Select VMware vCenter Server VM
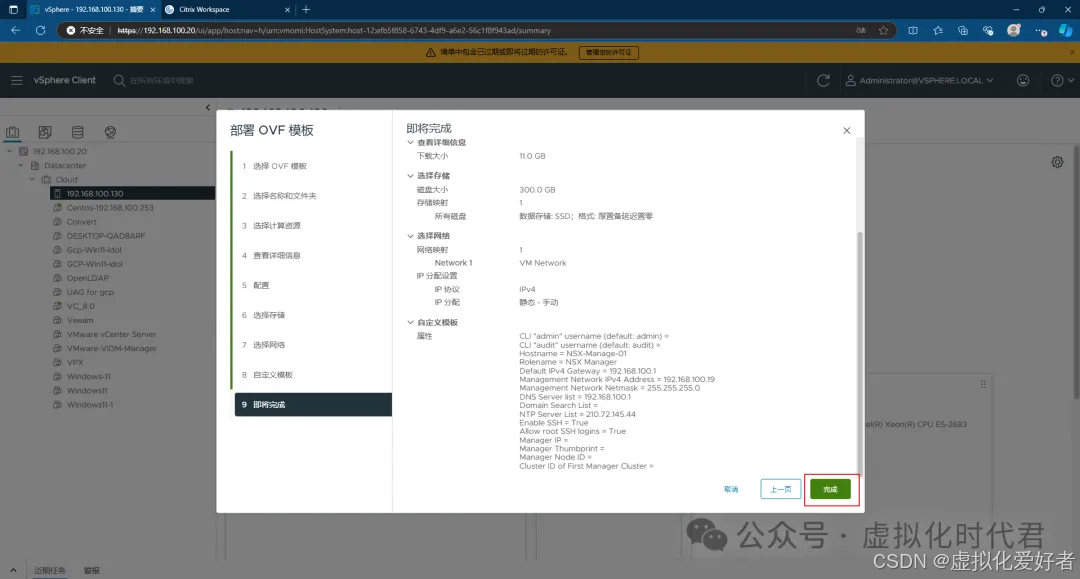This screenshot has height=579, width=1080. coord(111,335)
